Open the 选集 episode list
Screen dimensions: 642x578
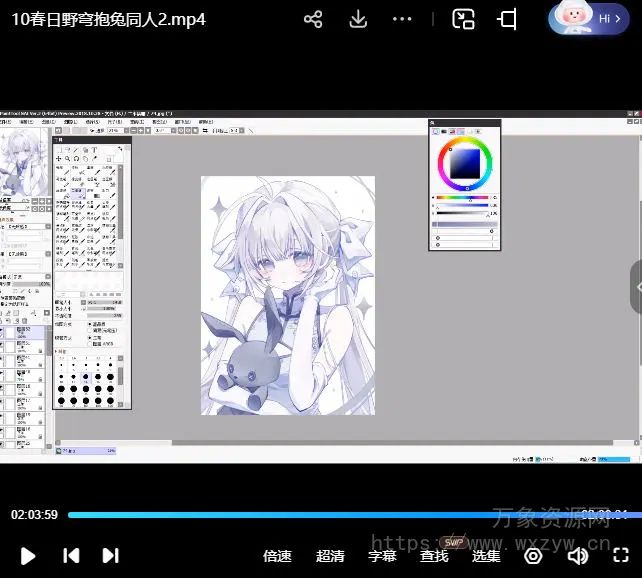coord(486,556)
